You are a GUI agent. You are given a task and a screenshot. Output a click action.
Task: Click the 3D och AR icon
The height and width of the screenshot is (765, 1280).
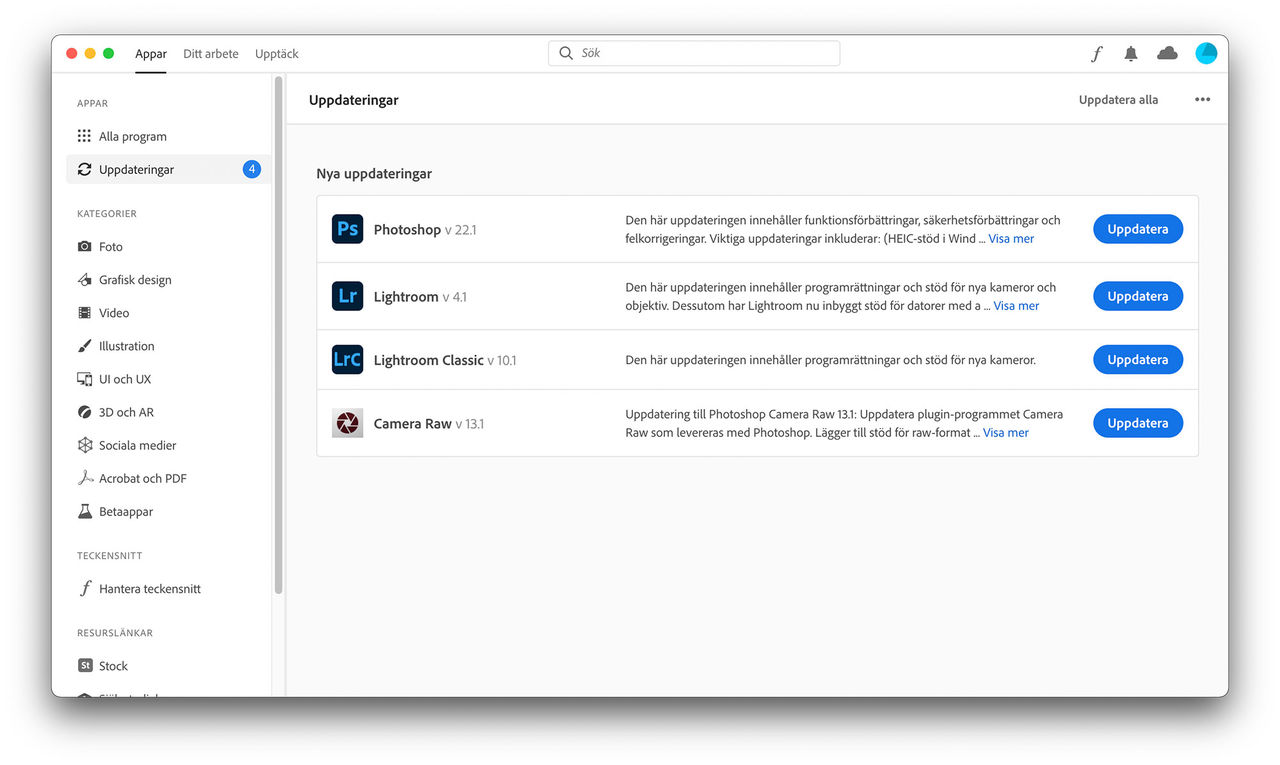pyautogui.click(x=84, y=412)
